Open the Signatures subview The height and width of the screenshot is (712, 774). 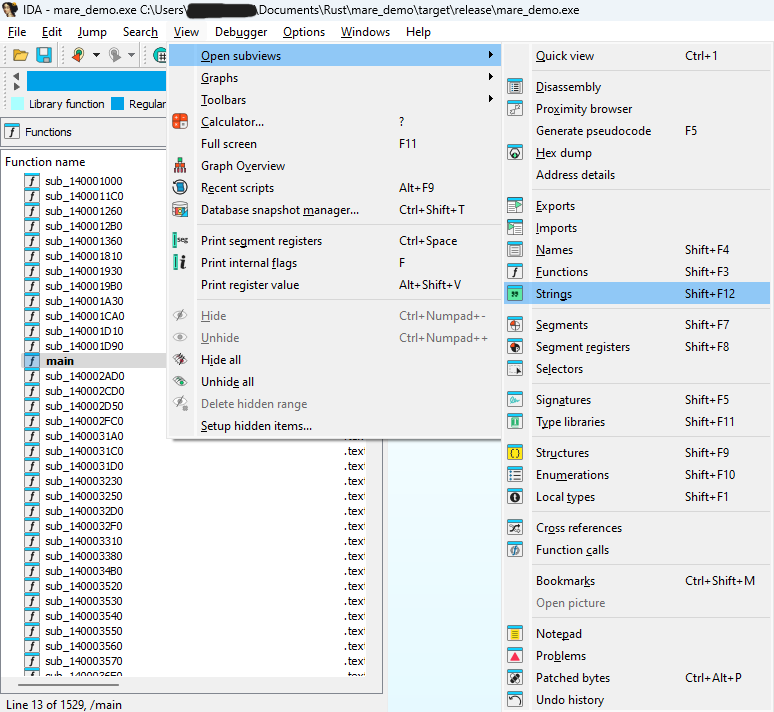tap(563, 400)
